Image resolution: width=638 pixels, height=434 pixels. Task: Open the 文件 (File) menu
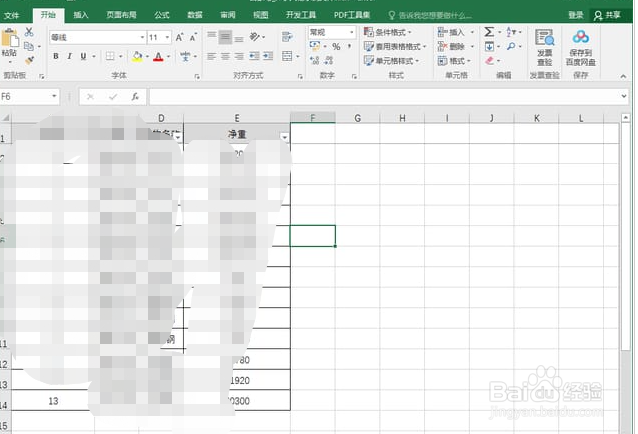click(11, 15)
